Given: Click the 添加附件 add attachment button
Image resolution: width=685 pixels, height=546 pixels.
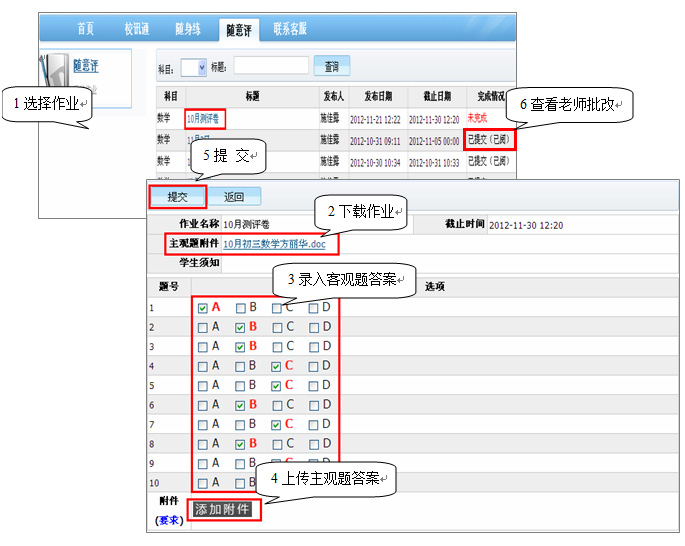Looking at the screenshot, I should pyautogui.click(x=223, y=509).
